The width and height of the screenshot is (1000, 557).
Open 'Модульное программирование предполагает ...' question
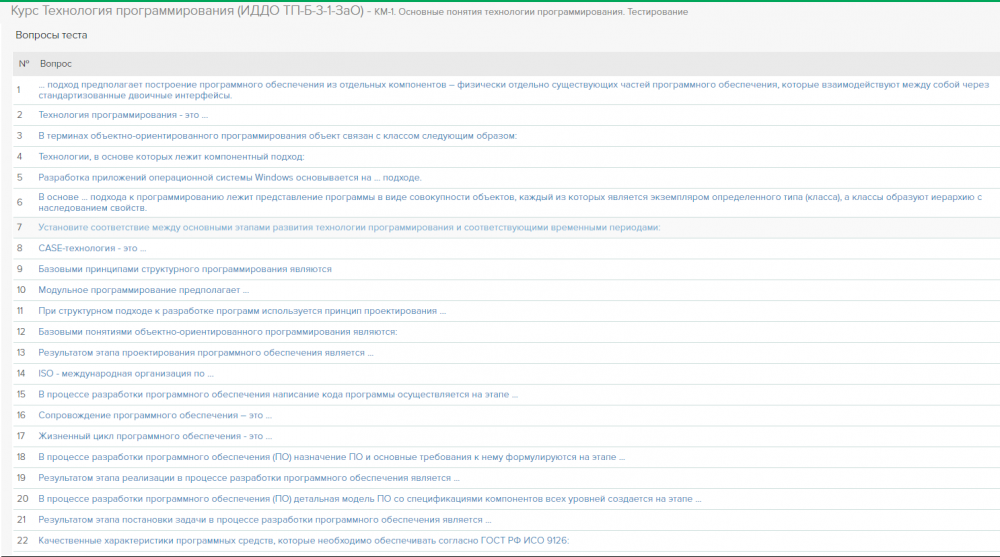click(x=143, y=290)
